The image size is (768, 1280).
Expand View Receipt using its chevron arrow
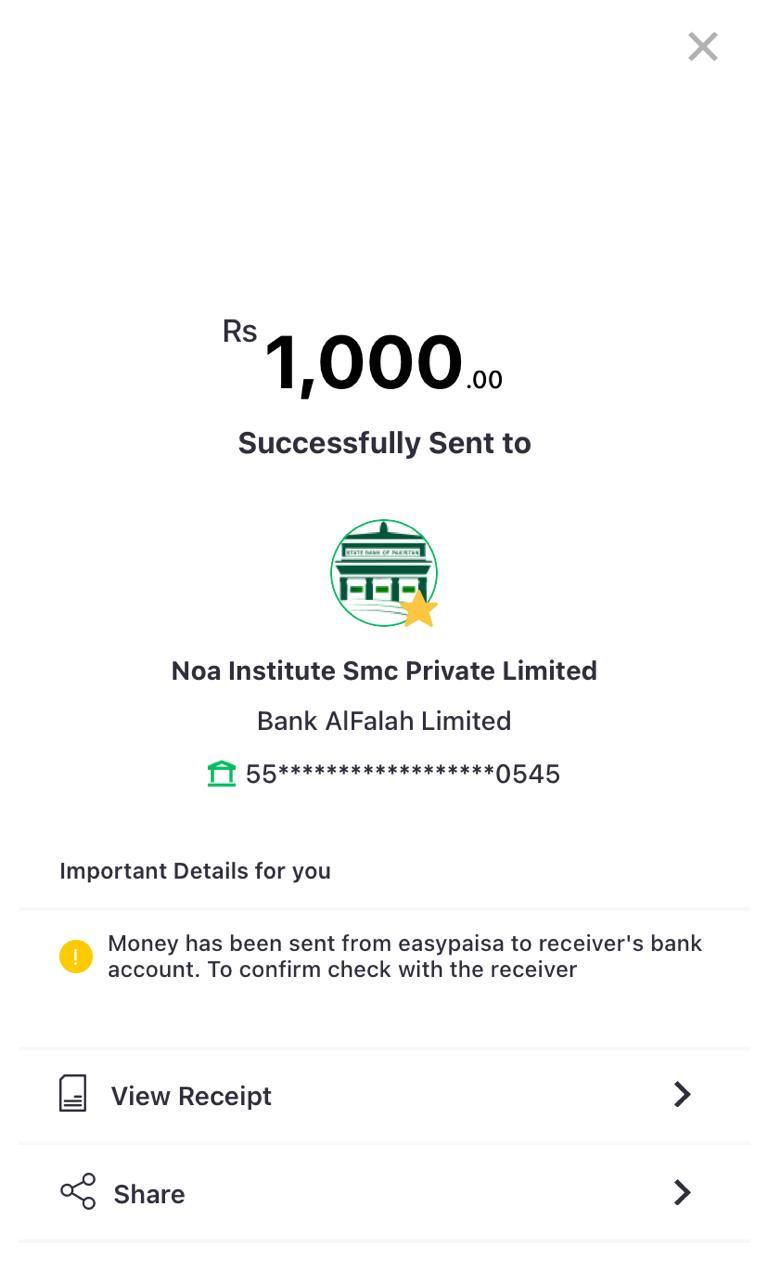pyautogui.click(x=682, y=1095)
